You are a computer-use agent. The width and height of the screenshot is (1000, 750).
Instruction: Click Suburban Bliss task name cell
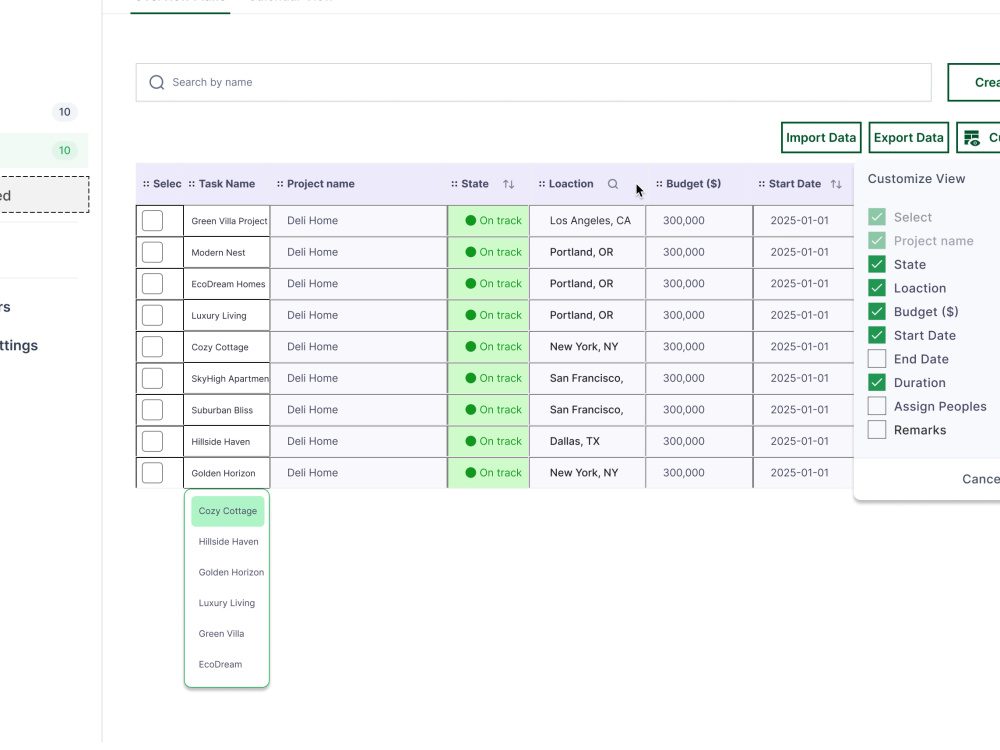coord(226,410)
